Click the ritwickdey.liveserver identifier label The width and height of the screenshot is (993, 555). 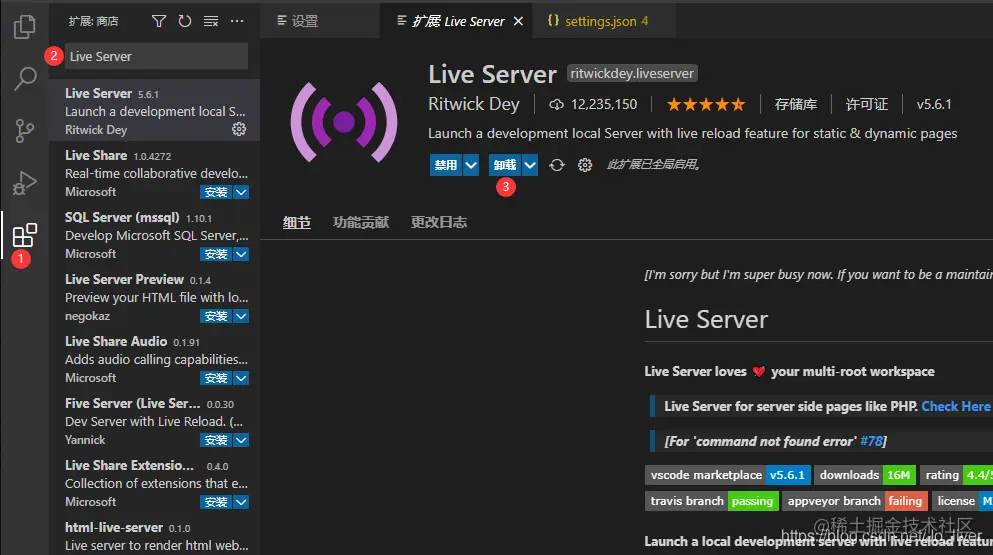(632, 73)
